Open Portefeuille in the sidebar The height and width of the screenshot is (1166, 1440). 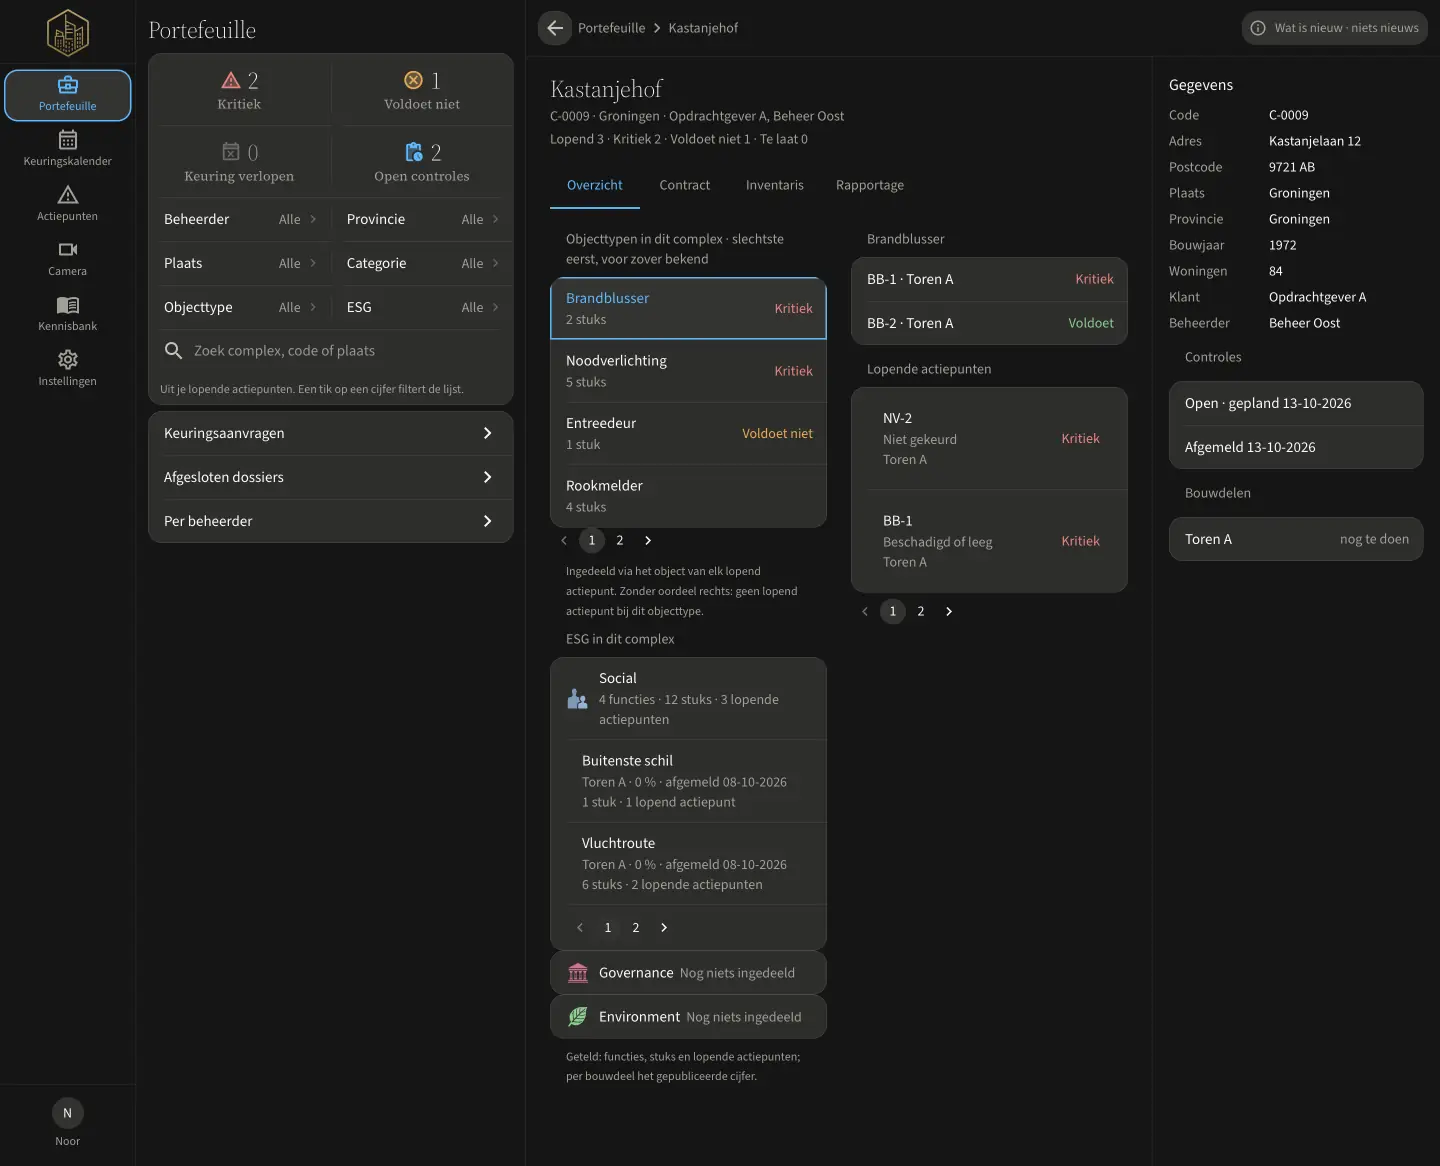pos(68,95)
